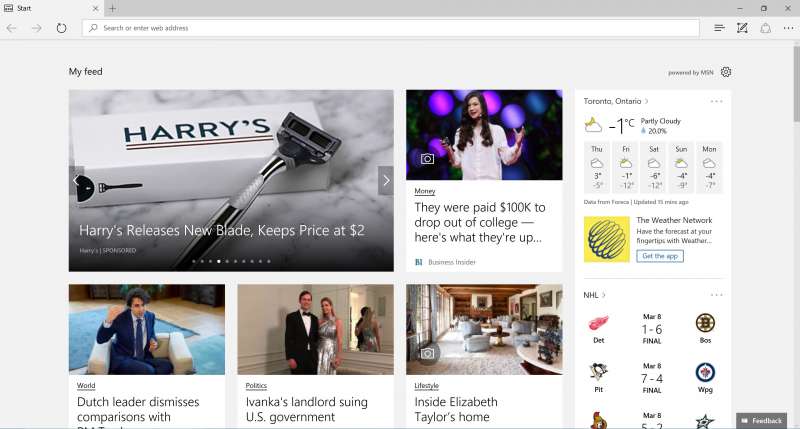Open a new tab with plus button
This screenshot has height=429, width=800.
(x=112, y=9)
